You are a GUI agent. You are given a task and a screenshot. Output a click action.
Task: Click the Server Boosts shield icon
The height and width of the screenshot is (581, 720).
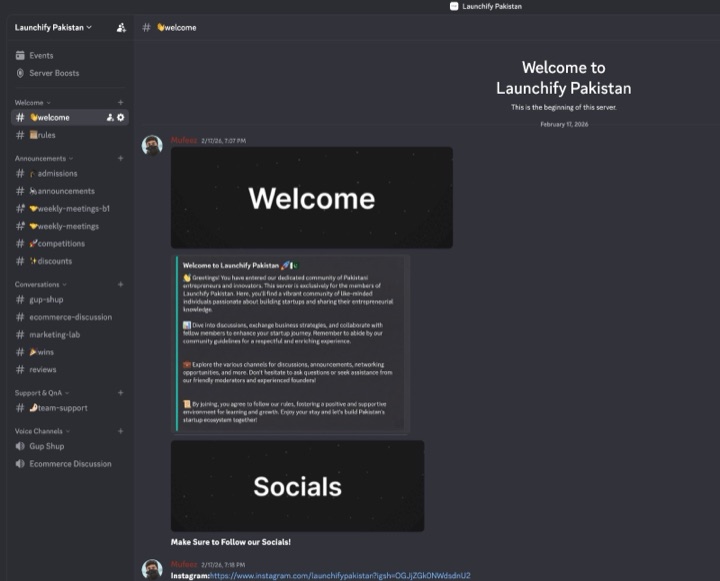(20, 73)
